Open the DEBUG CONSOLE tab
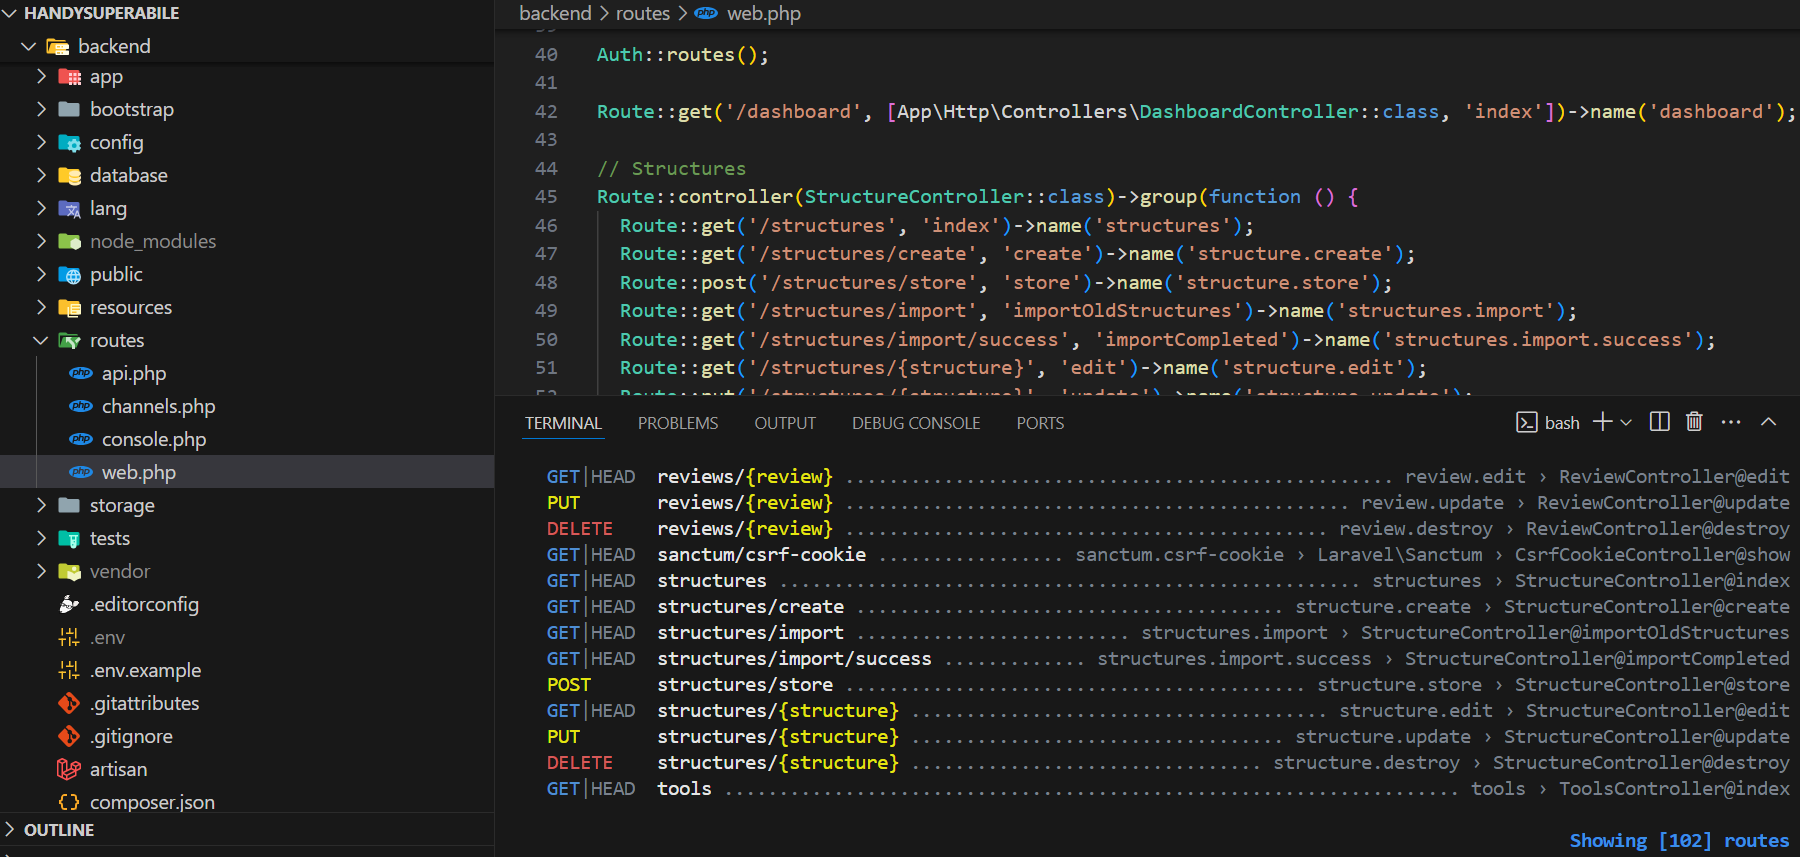 pos(916,423)
